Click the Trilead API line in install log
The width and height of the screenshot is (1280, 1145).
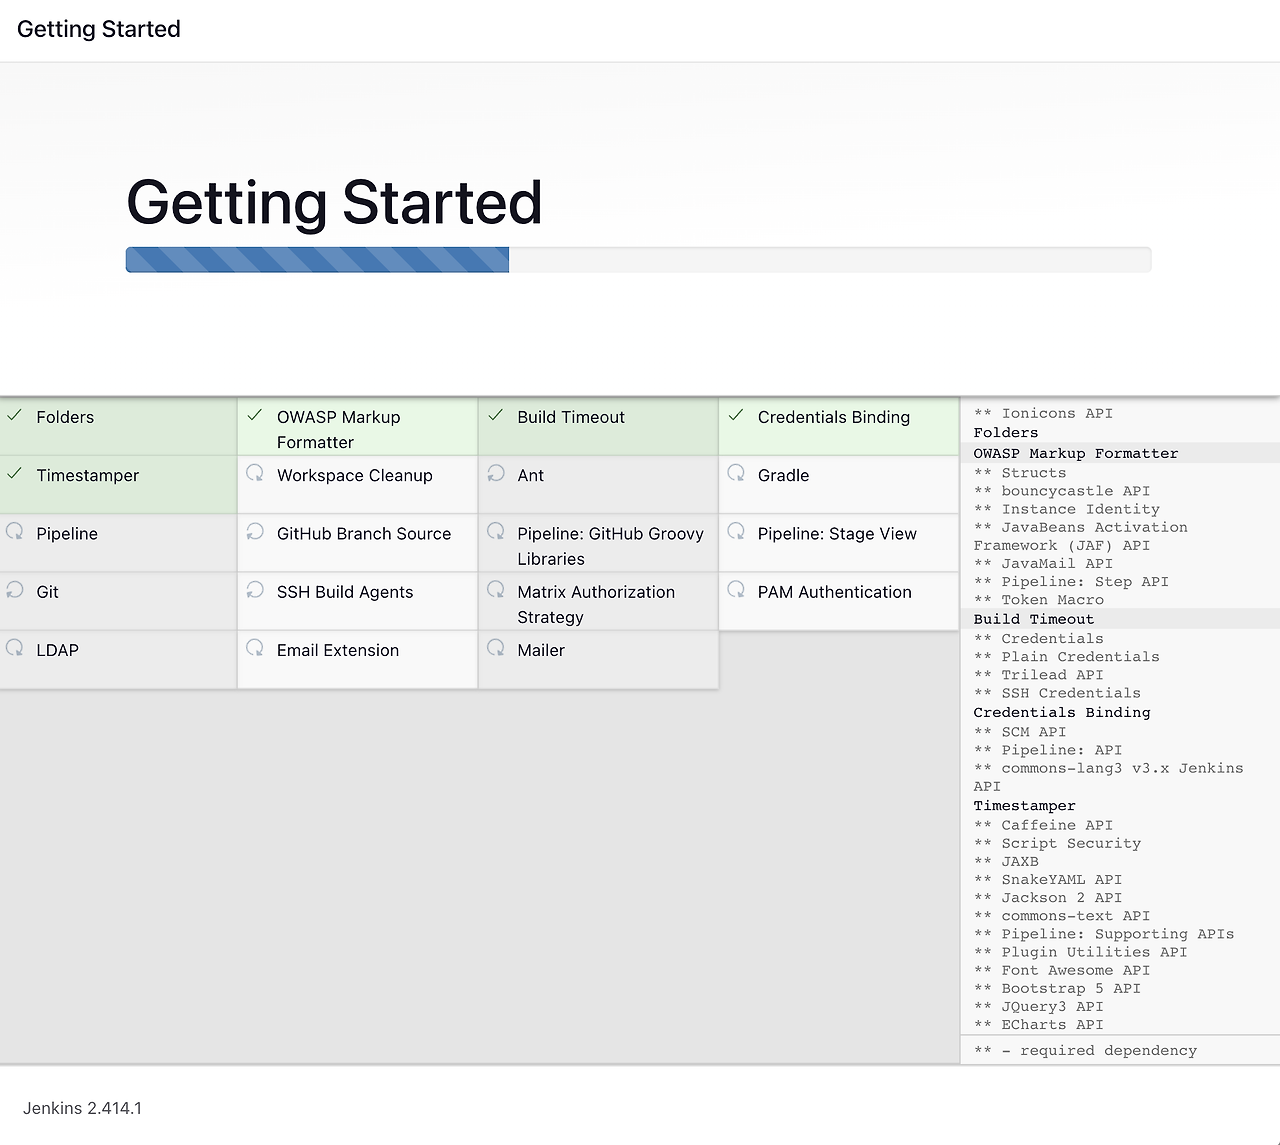(x=1039, y=674)
